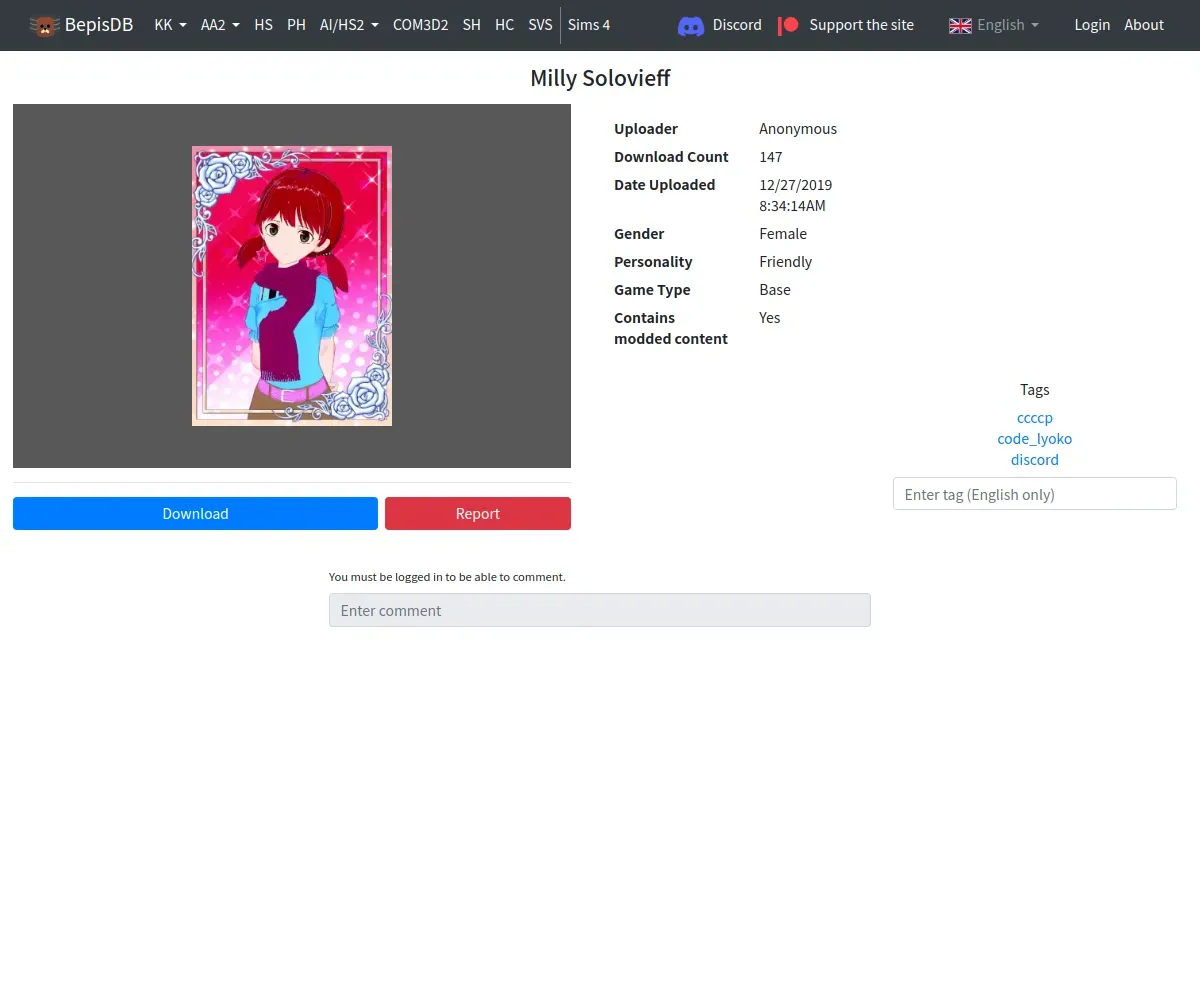Open the COM3D2 section
1200x1000 pixels.
pyautogui.click(x=420, y=25)
